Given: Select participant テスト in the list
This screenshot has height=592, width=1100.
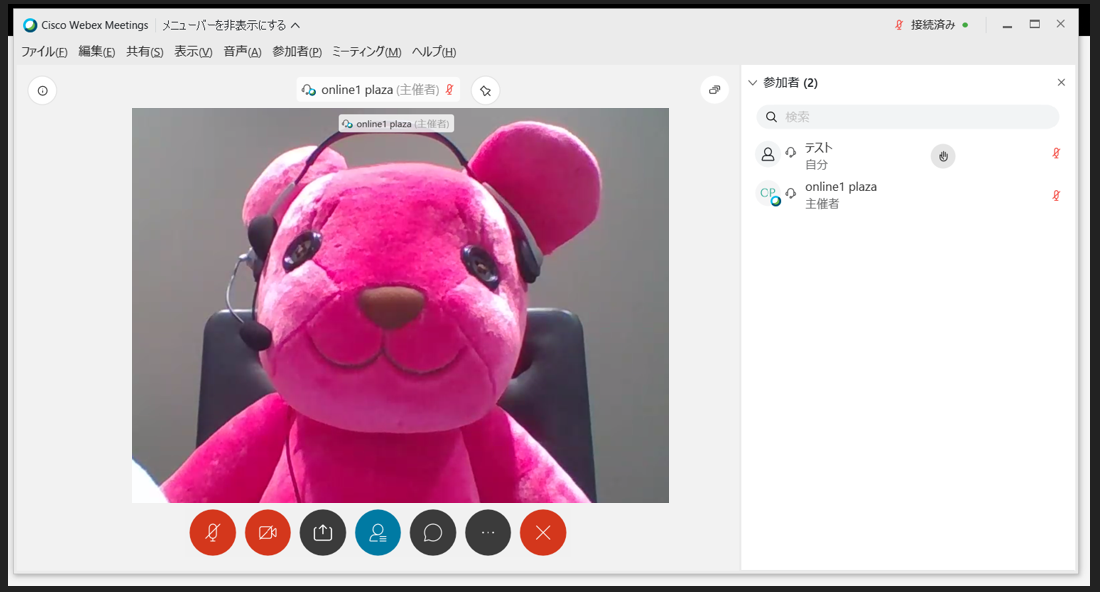Looking at the screenshot, I should click(908, 156).
